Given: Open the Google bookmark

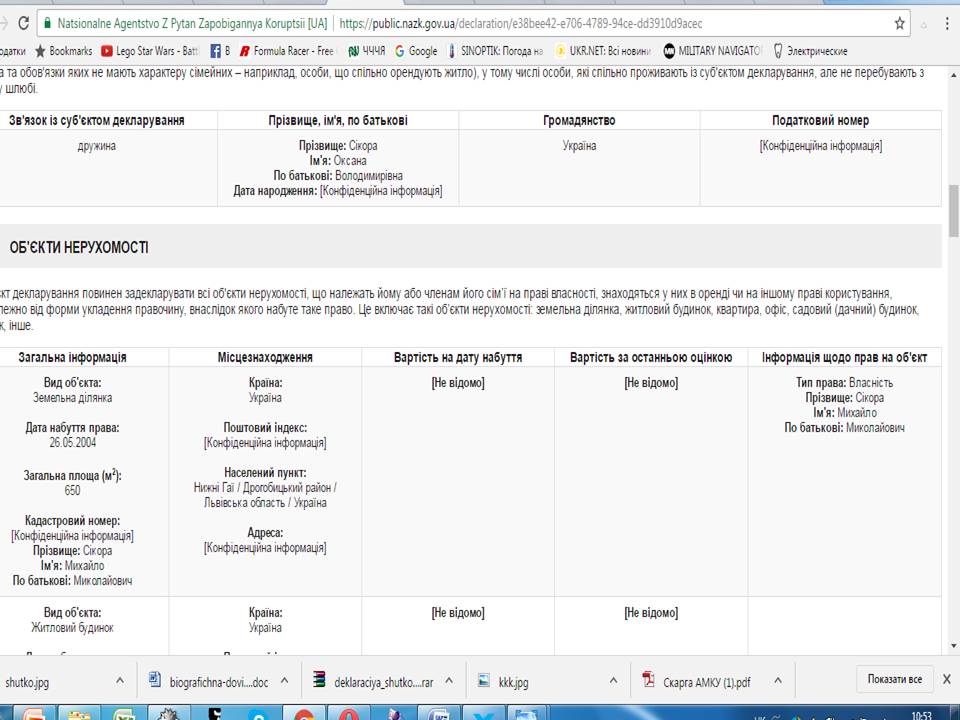Looking at the screenshot, I should coord(416,51).
